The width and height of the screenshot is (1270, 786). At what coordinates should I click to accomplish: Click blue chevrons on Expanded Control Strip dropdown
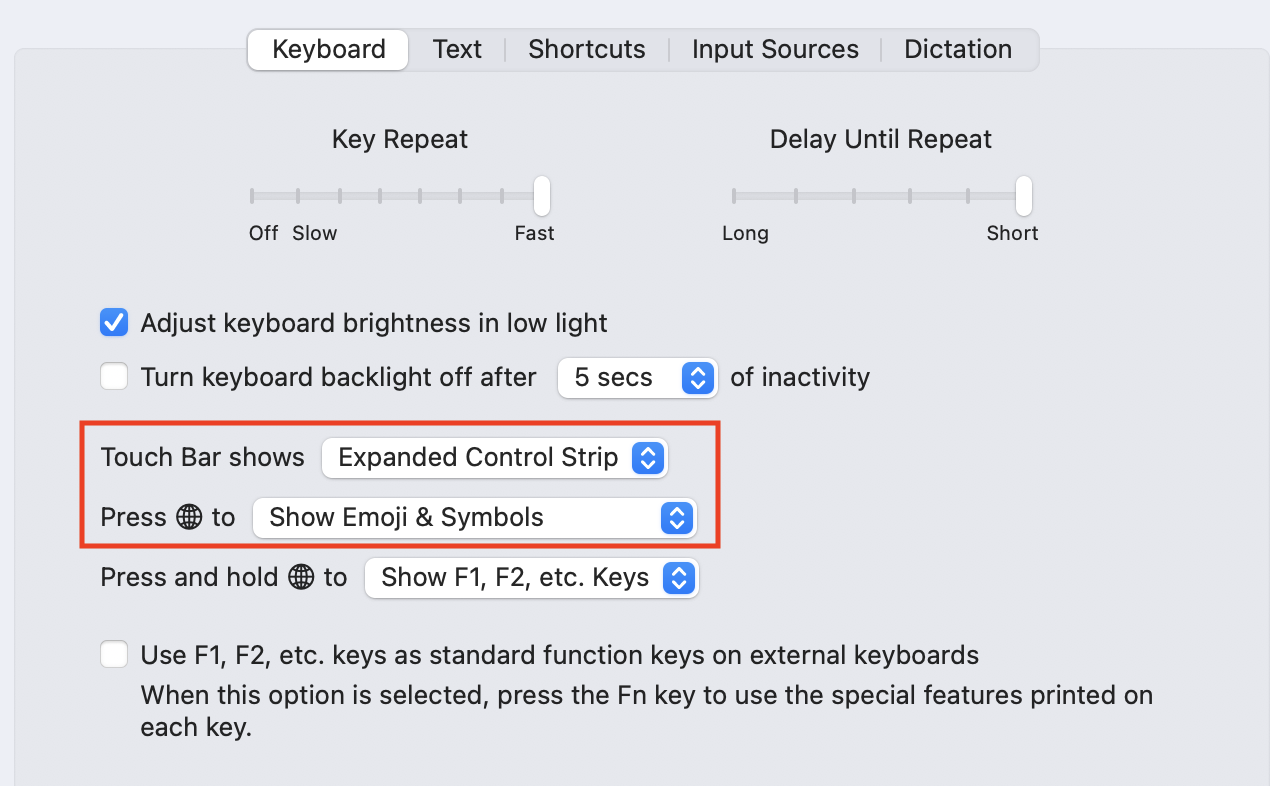(650, 457)
